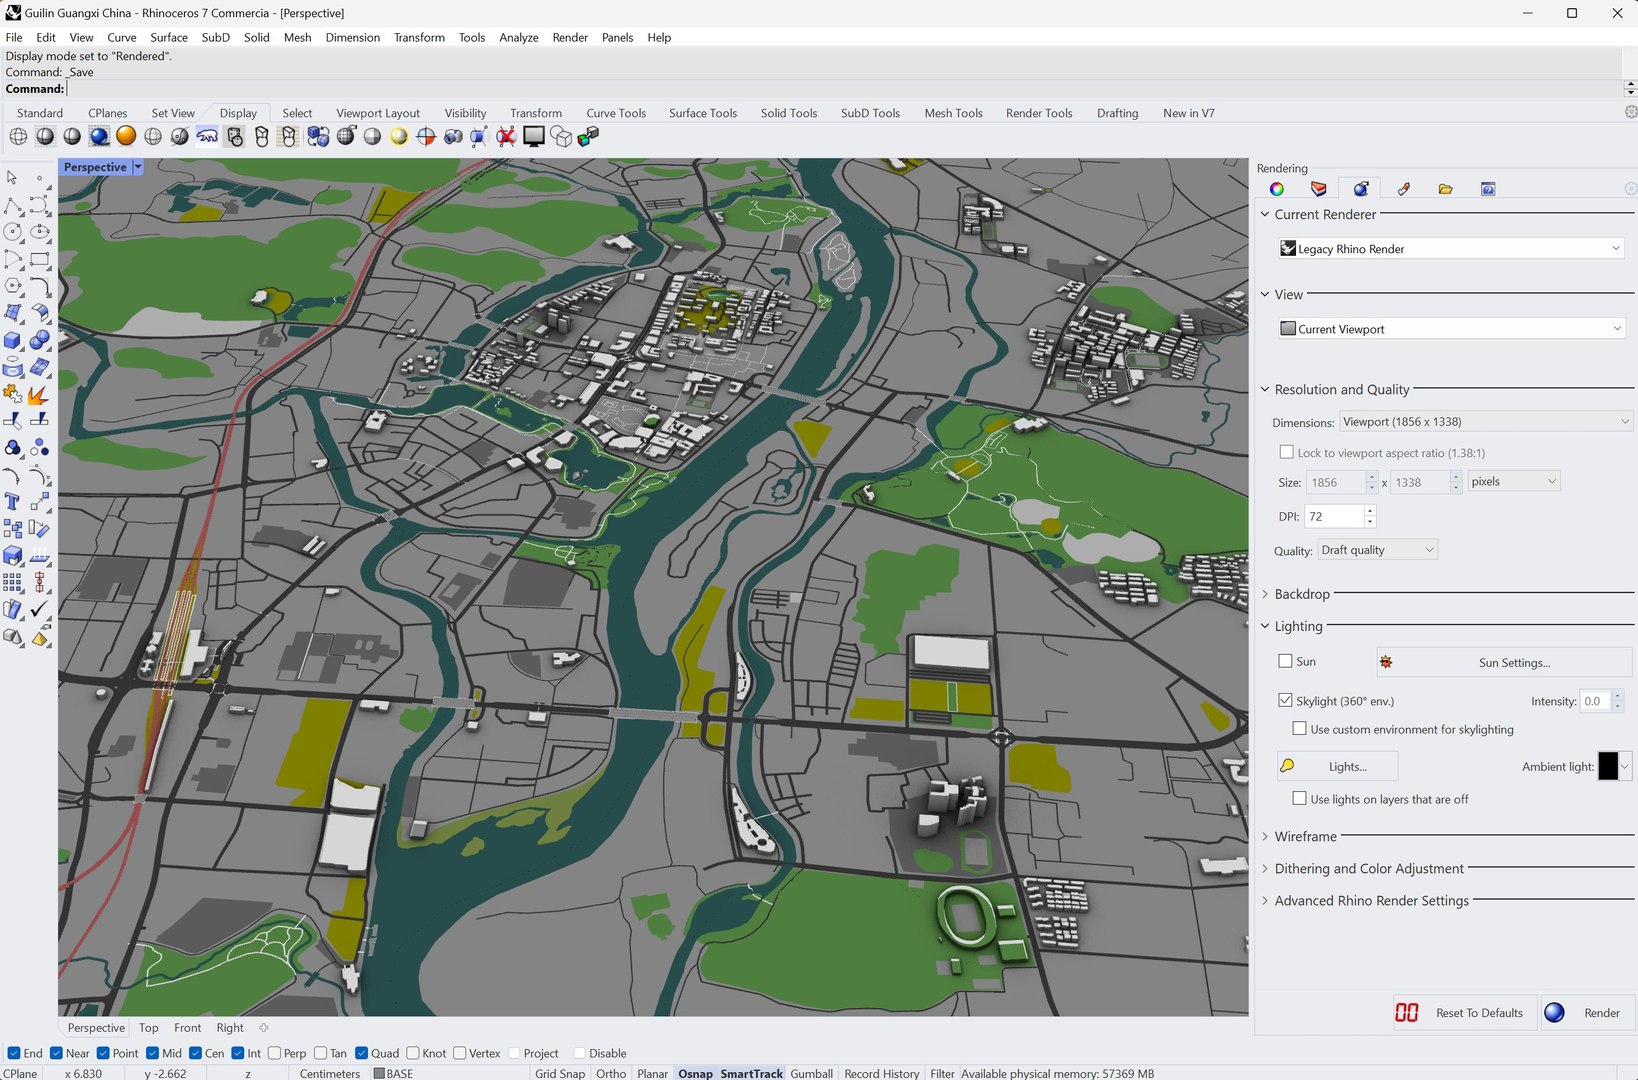
Task: Open the Draft quality dropdown
Action: [1378, 550]
